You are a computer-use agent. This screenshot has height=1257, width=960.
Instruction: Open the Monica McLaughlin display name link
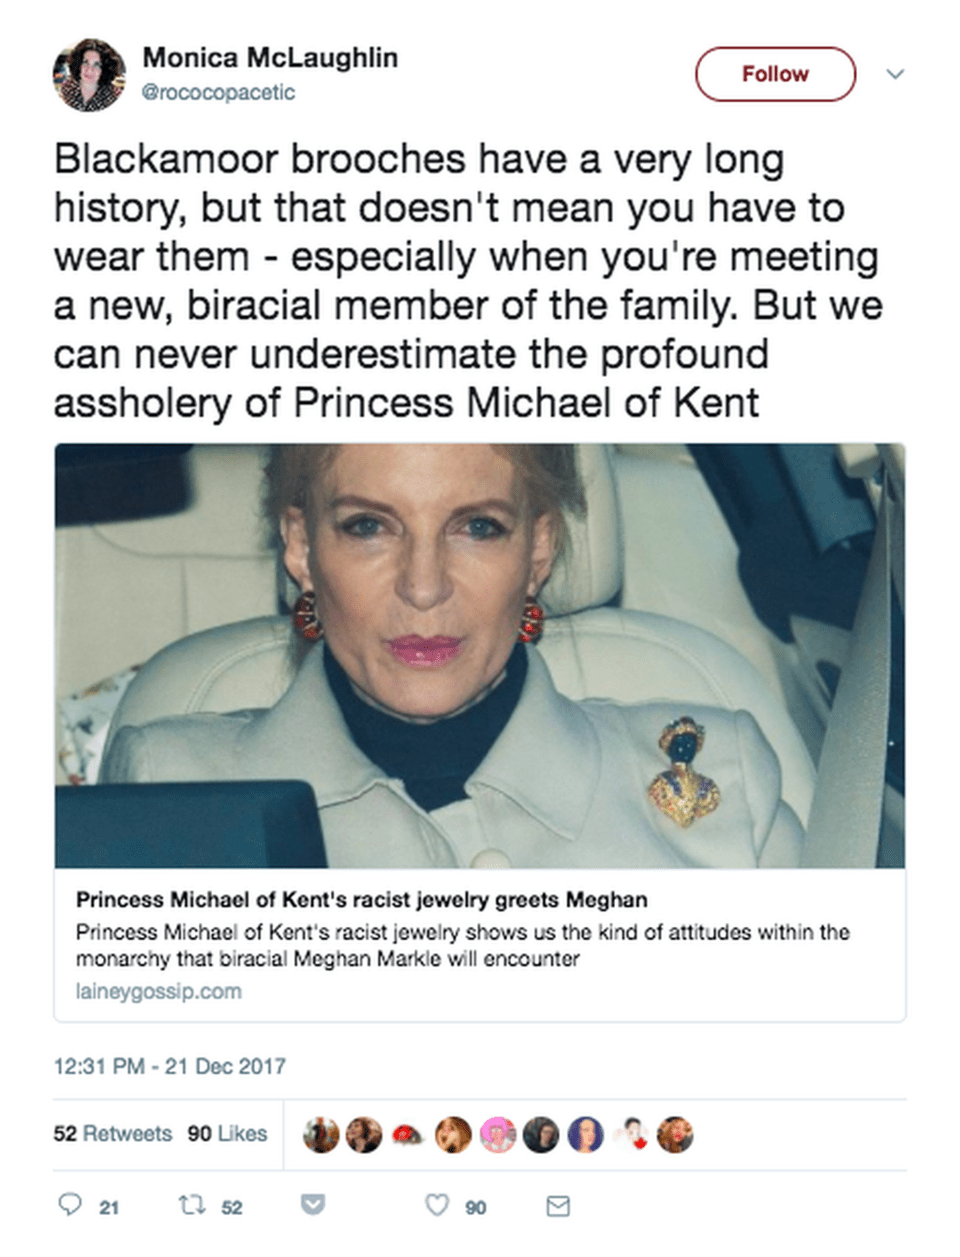click(x=270, y=58)
